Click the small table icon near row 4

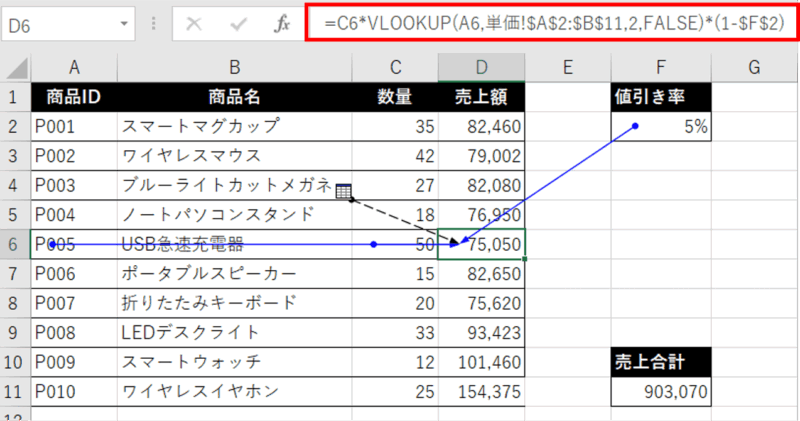(344, 192)
